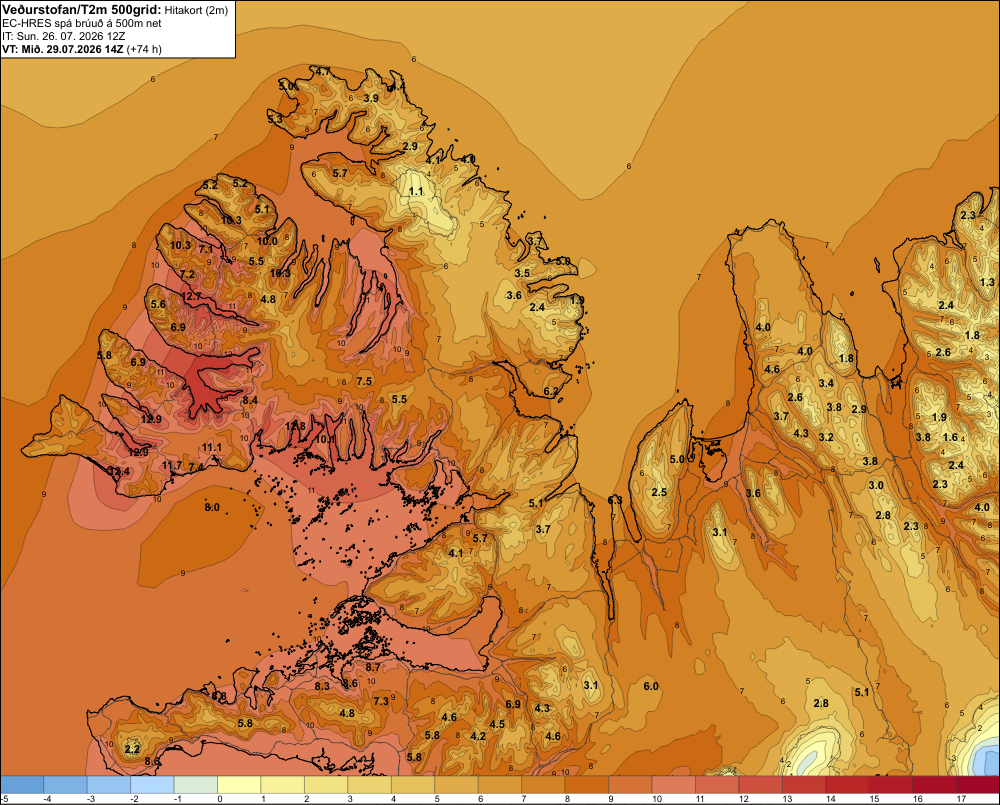Click the '4.7' temperature value
Viewport: 1000px width, 805px height.
tap(323, 71)
